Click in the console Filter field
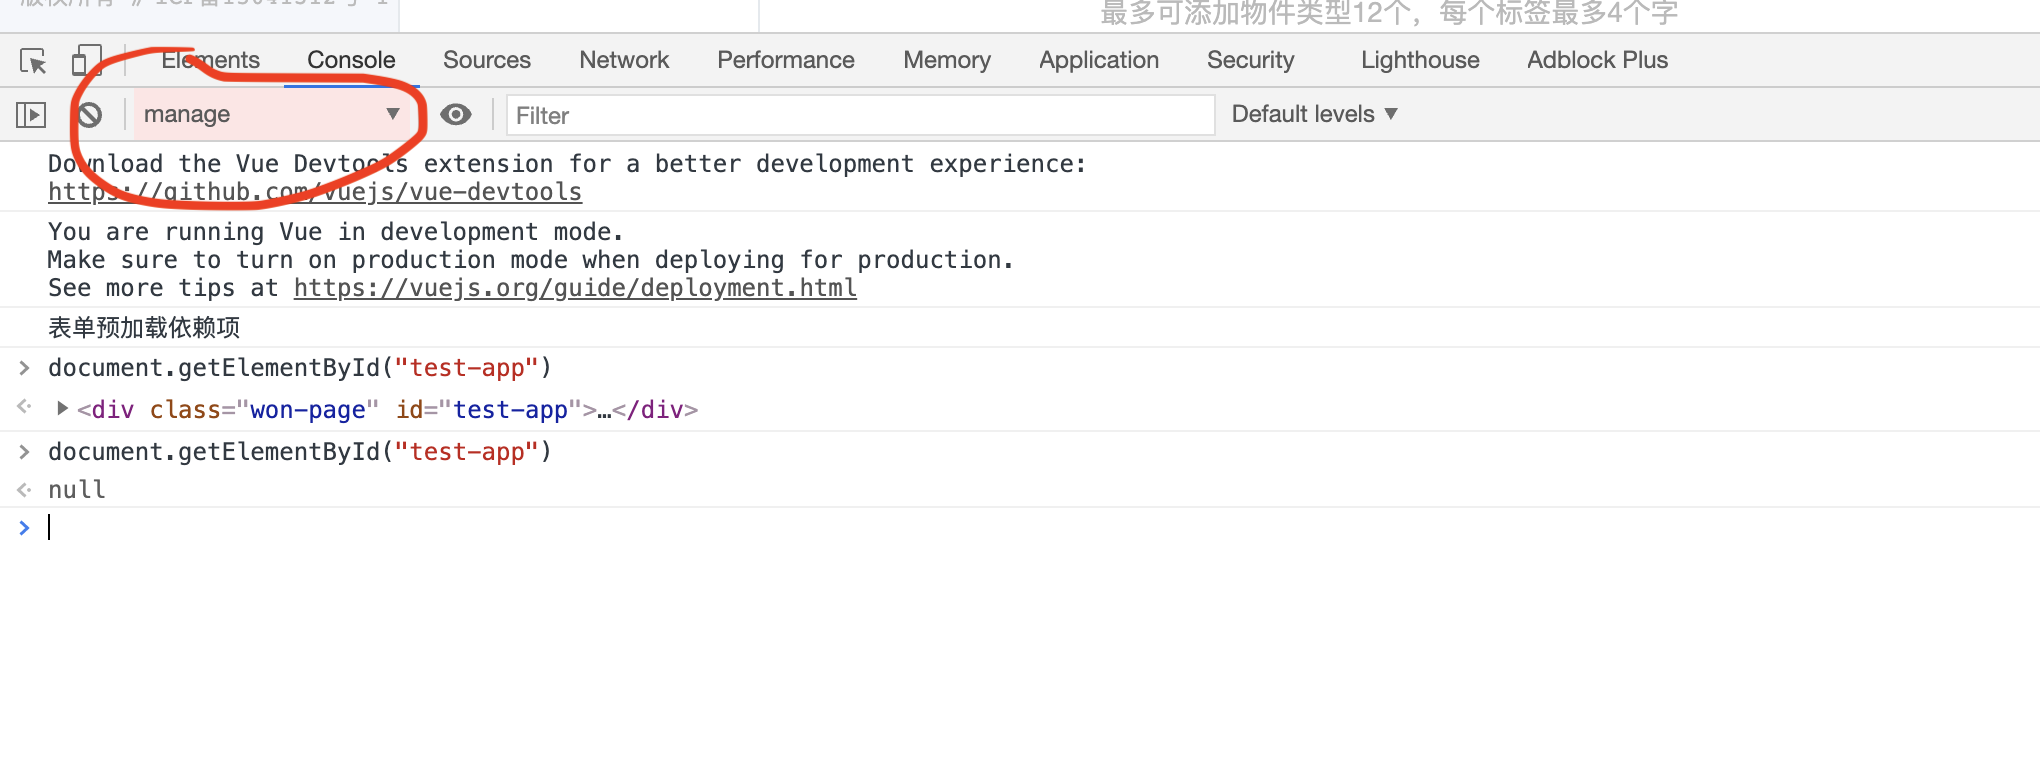The width and height of the screenshot is (2040, 784). pyautogui.click(x=860, y=116)
